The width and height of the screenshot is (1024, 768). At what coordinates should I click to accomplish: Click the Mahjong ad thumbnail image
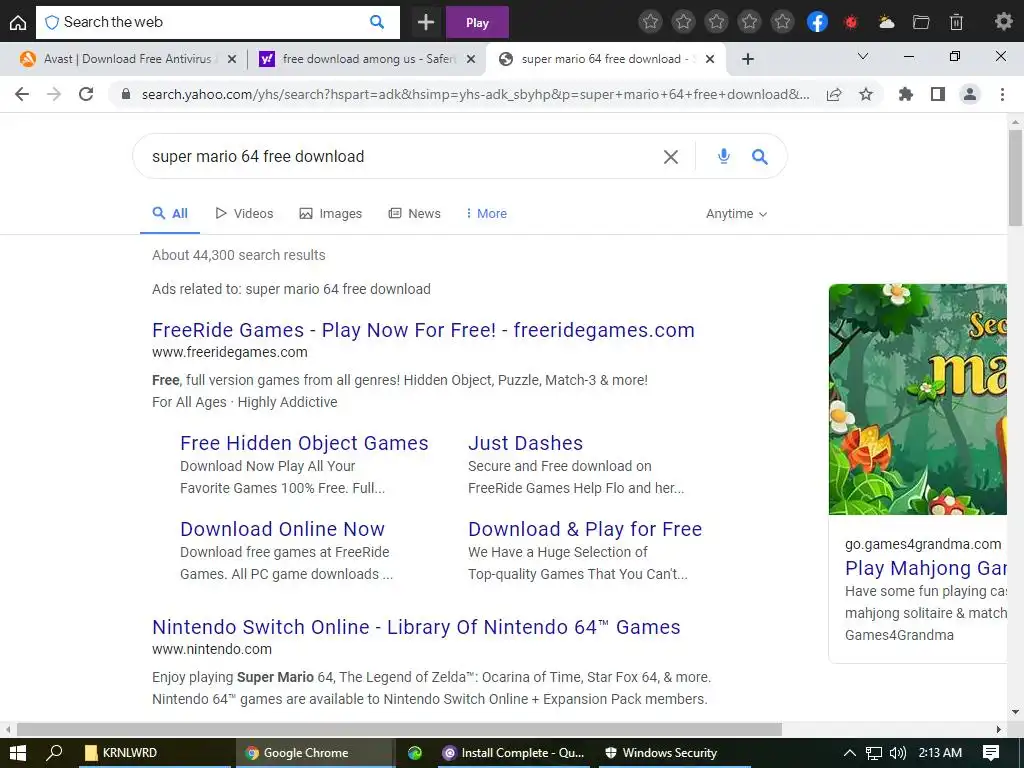pos(918,399)
